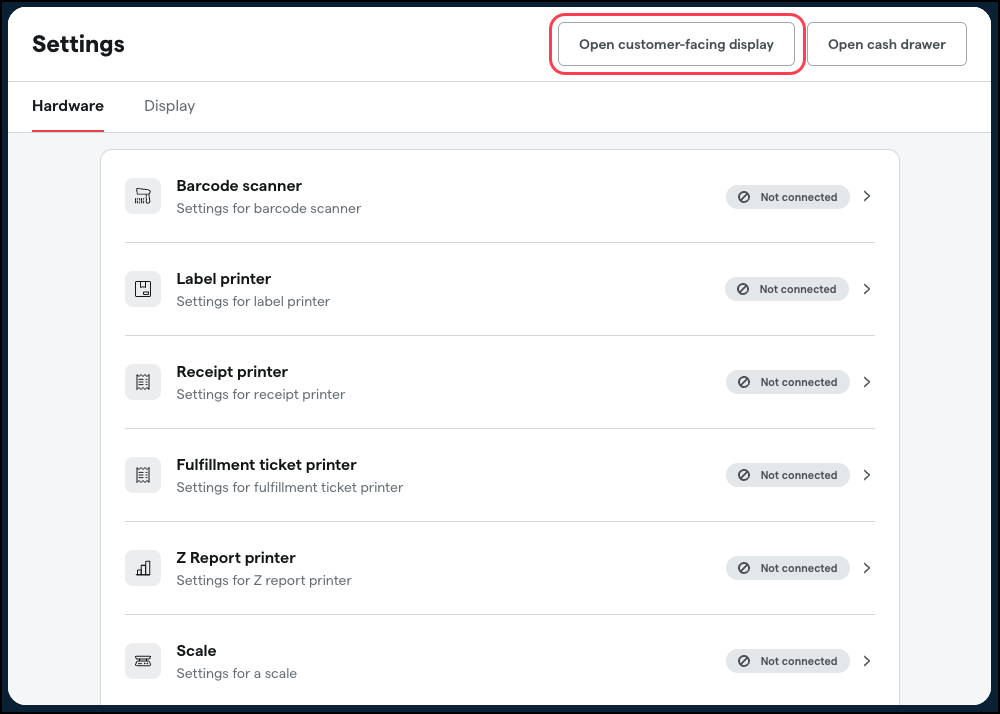Click the Not connected badge for Scale

pos(788,661)
